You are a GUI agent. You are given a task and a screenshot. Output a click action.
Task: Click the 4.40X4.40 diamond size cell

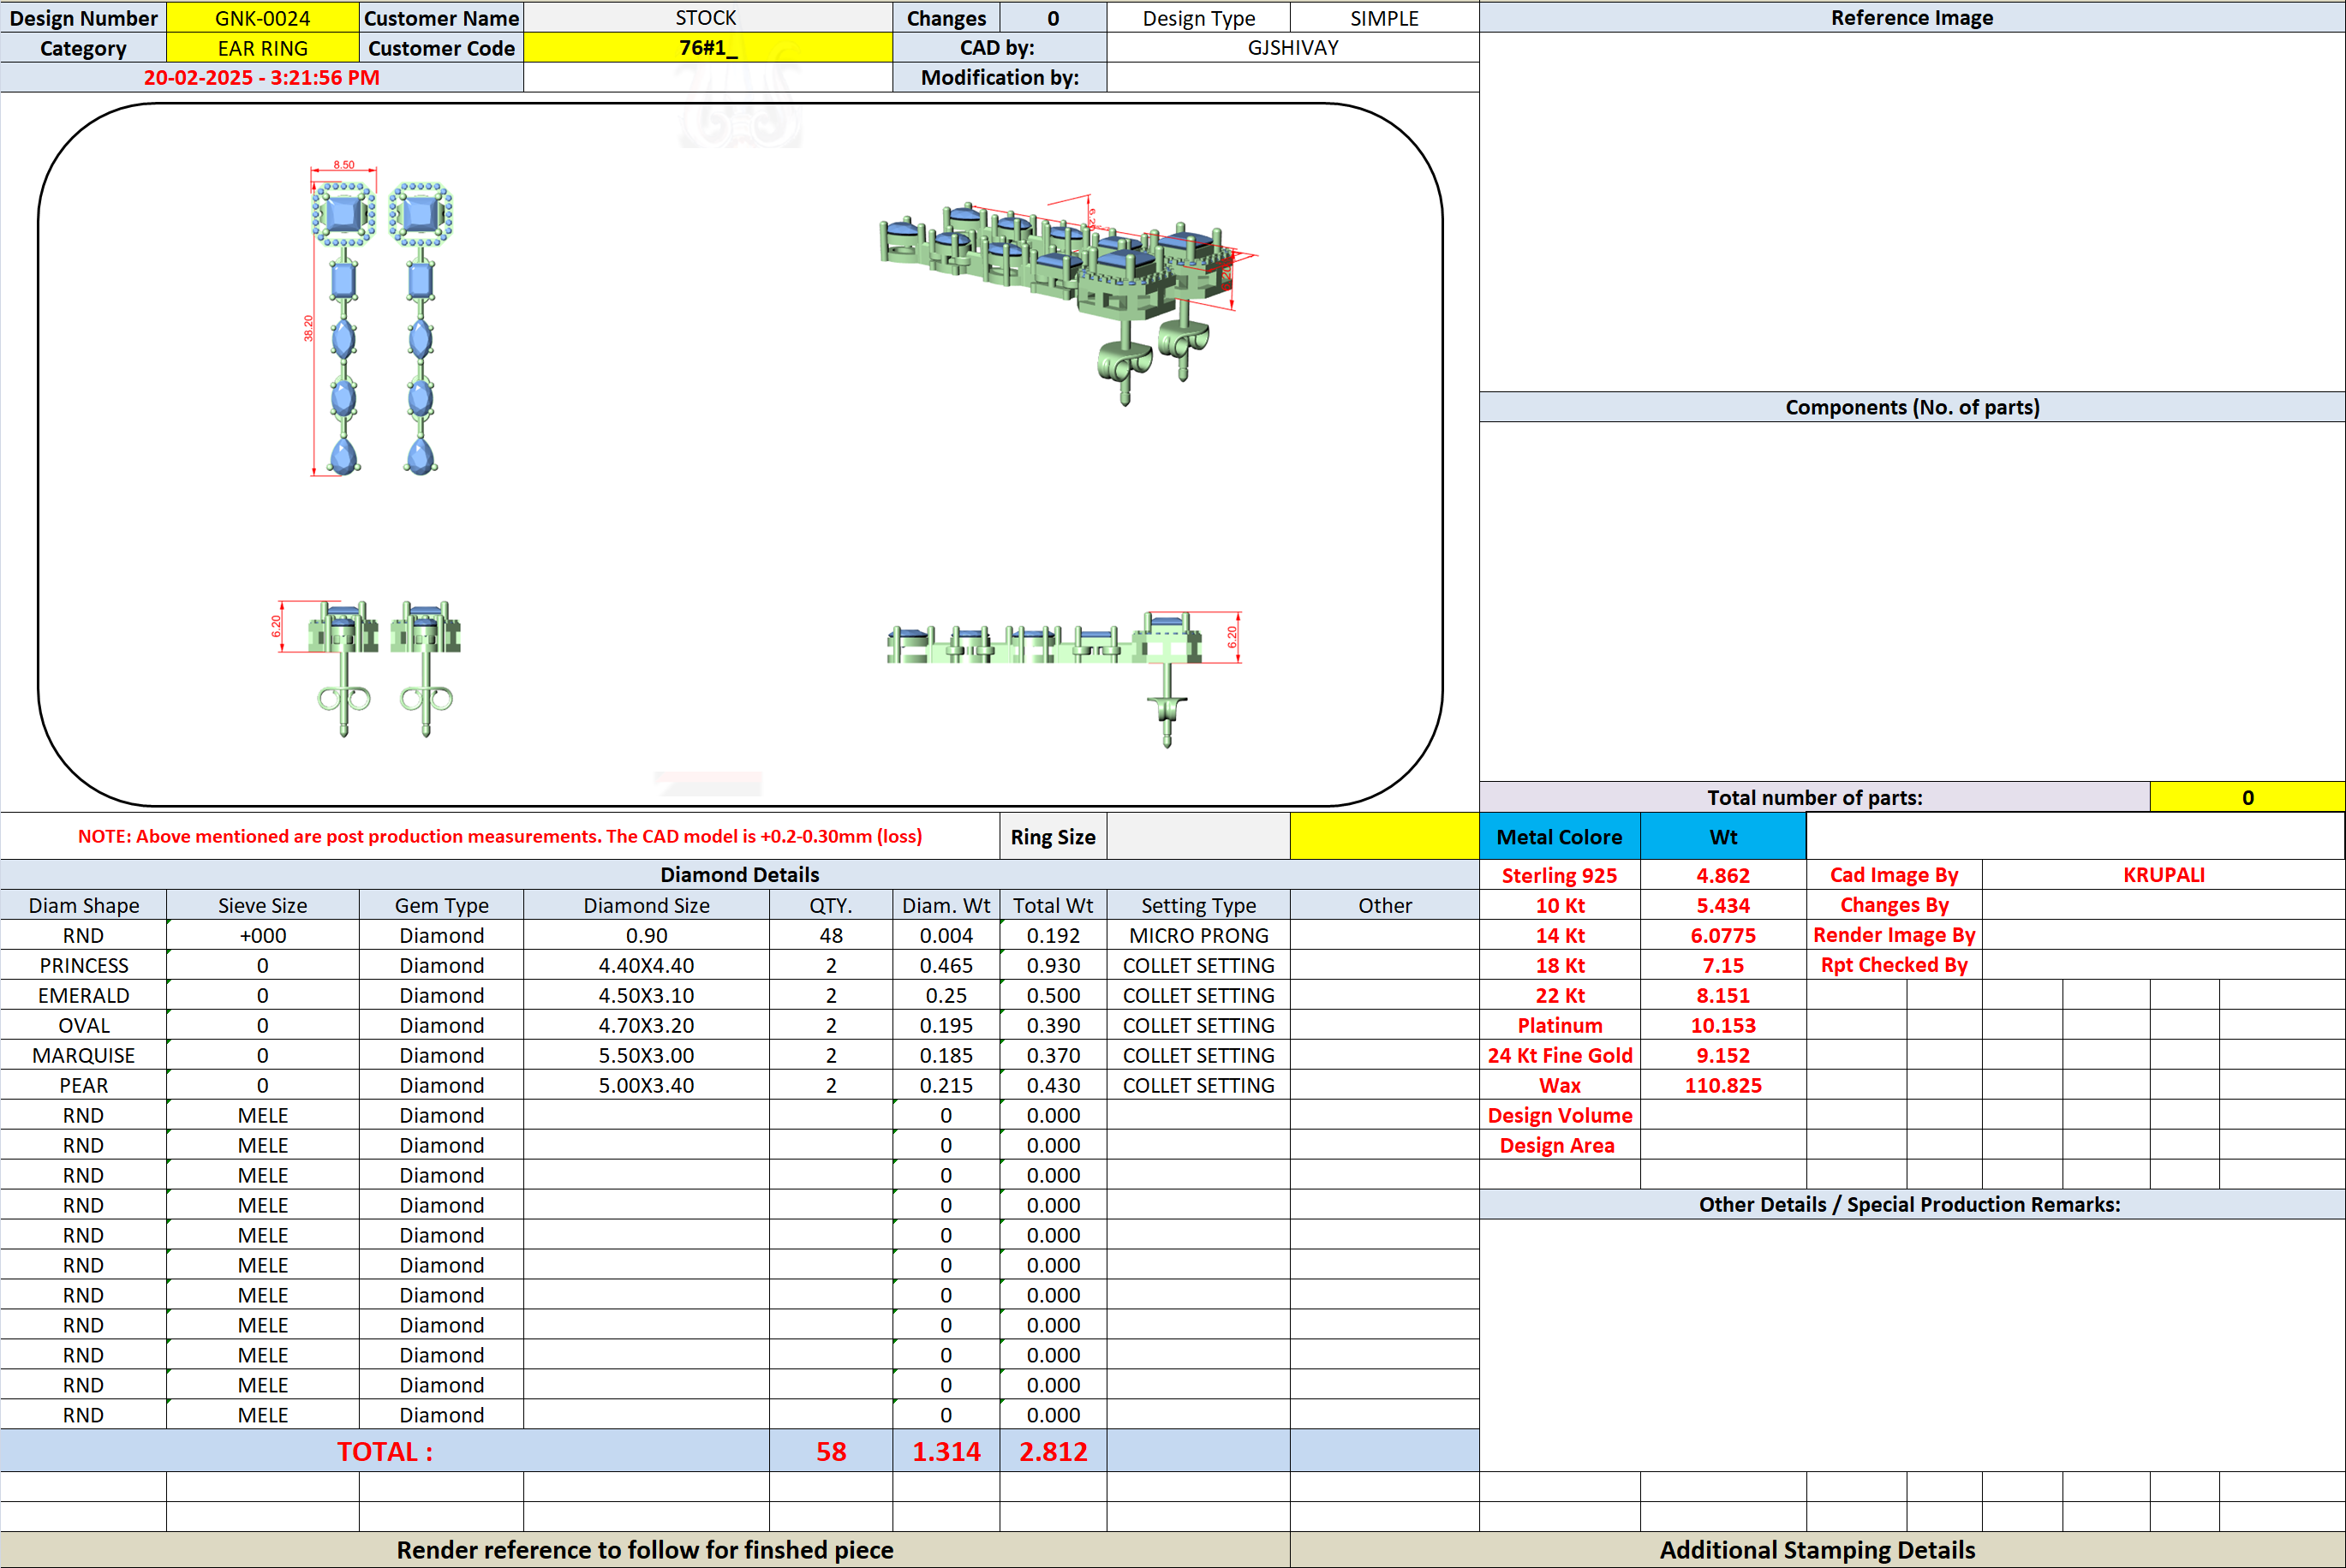pyautogui.click(x=646, y=965)
